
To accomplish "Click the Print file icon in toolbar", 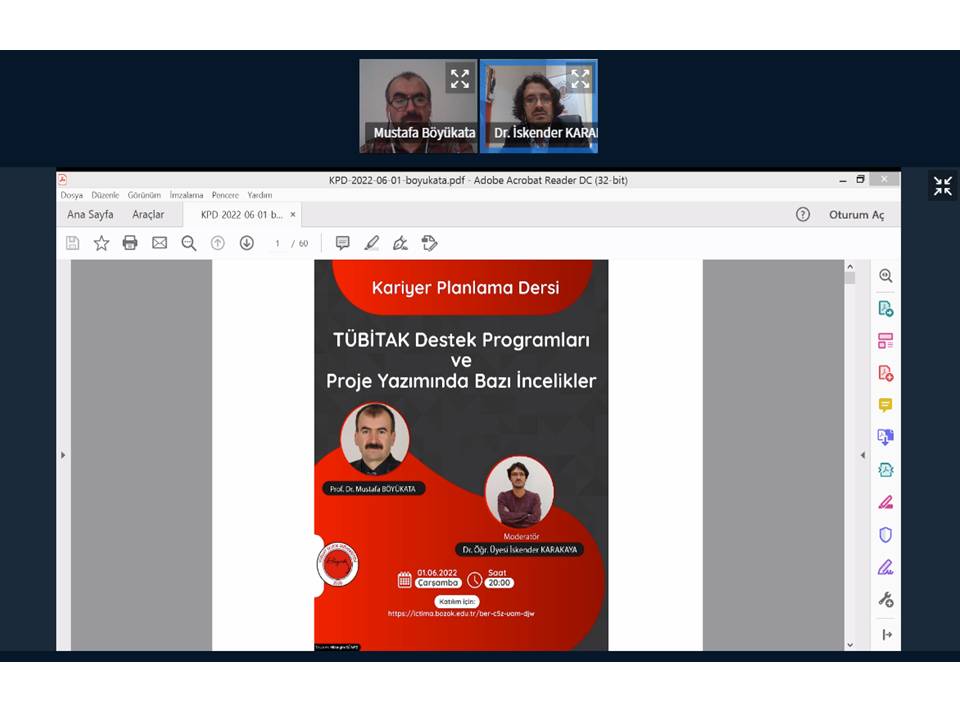I will click(130, 243).
